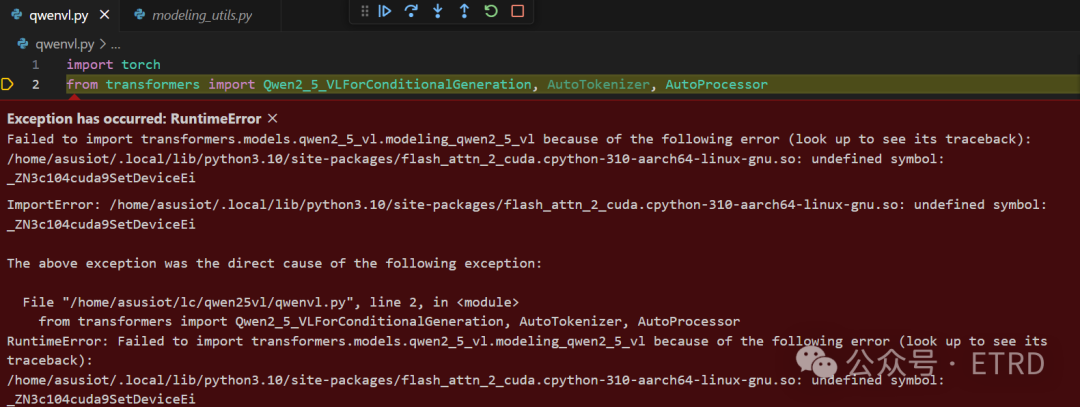This screenshot has height=407, width=1080.
Task: Click AutoTokenizer in the highlighted line
Action: click(x=598, y=85)
